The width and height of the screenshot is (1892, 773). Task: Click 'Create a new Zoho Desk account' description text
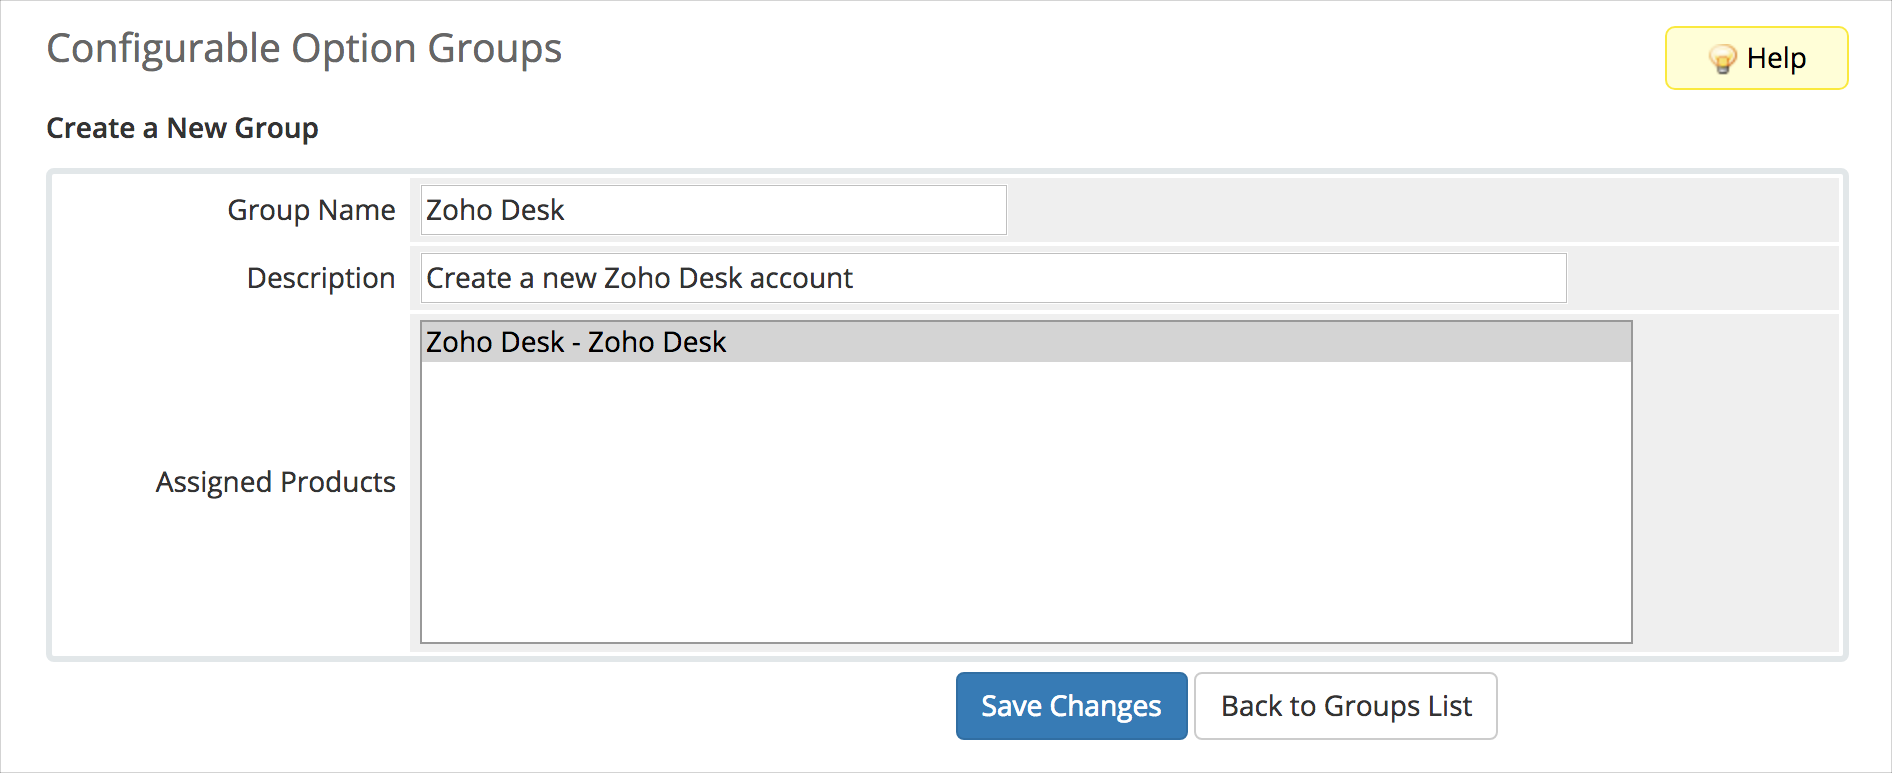tap(639, 278)
